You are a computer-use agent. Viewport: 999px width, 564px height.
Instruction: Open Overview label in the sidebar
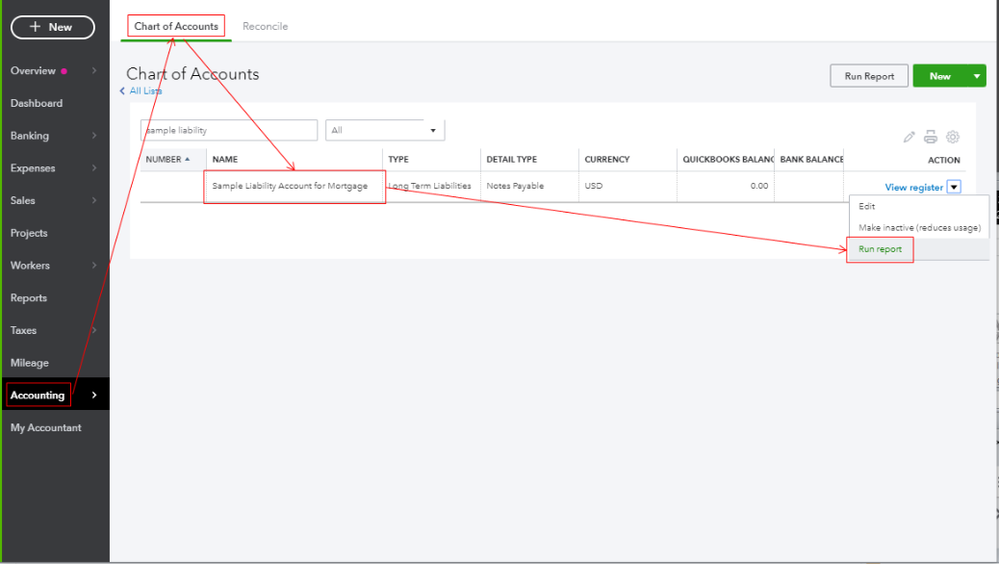(x=33, y=71)
